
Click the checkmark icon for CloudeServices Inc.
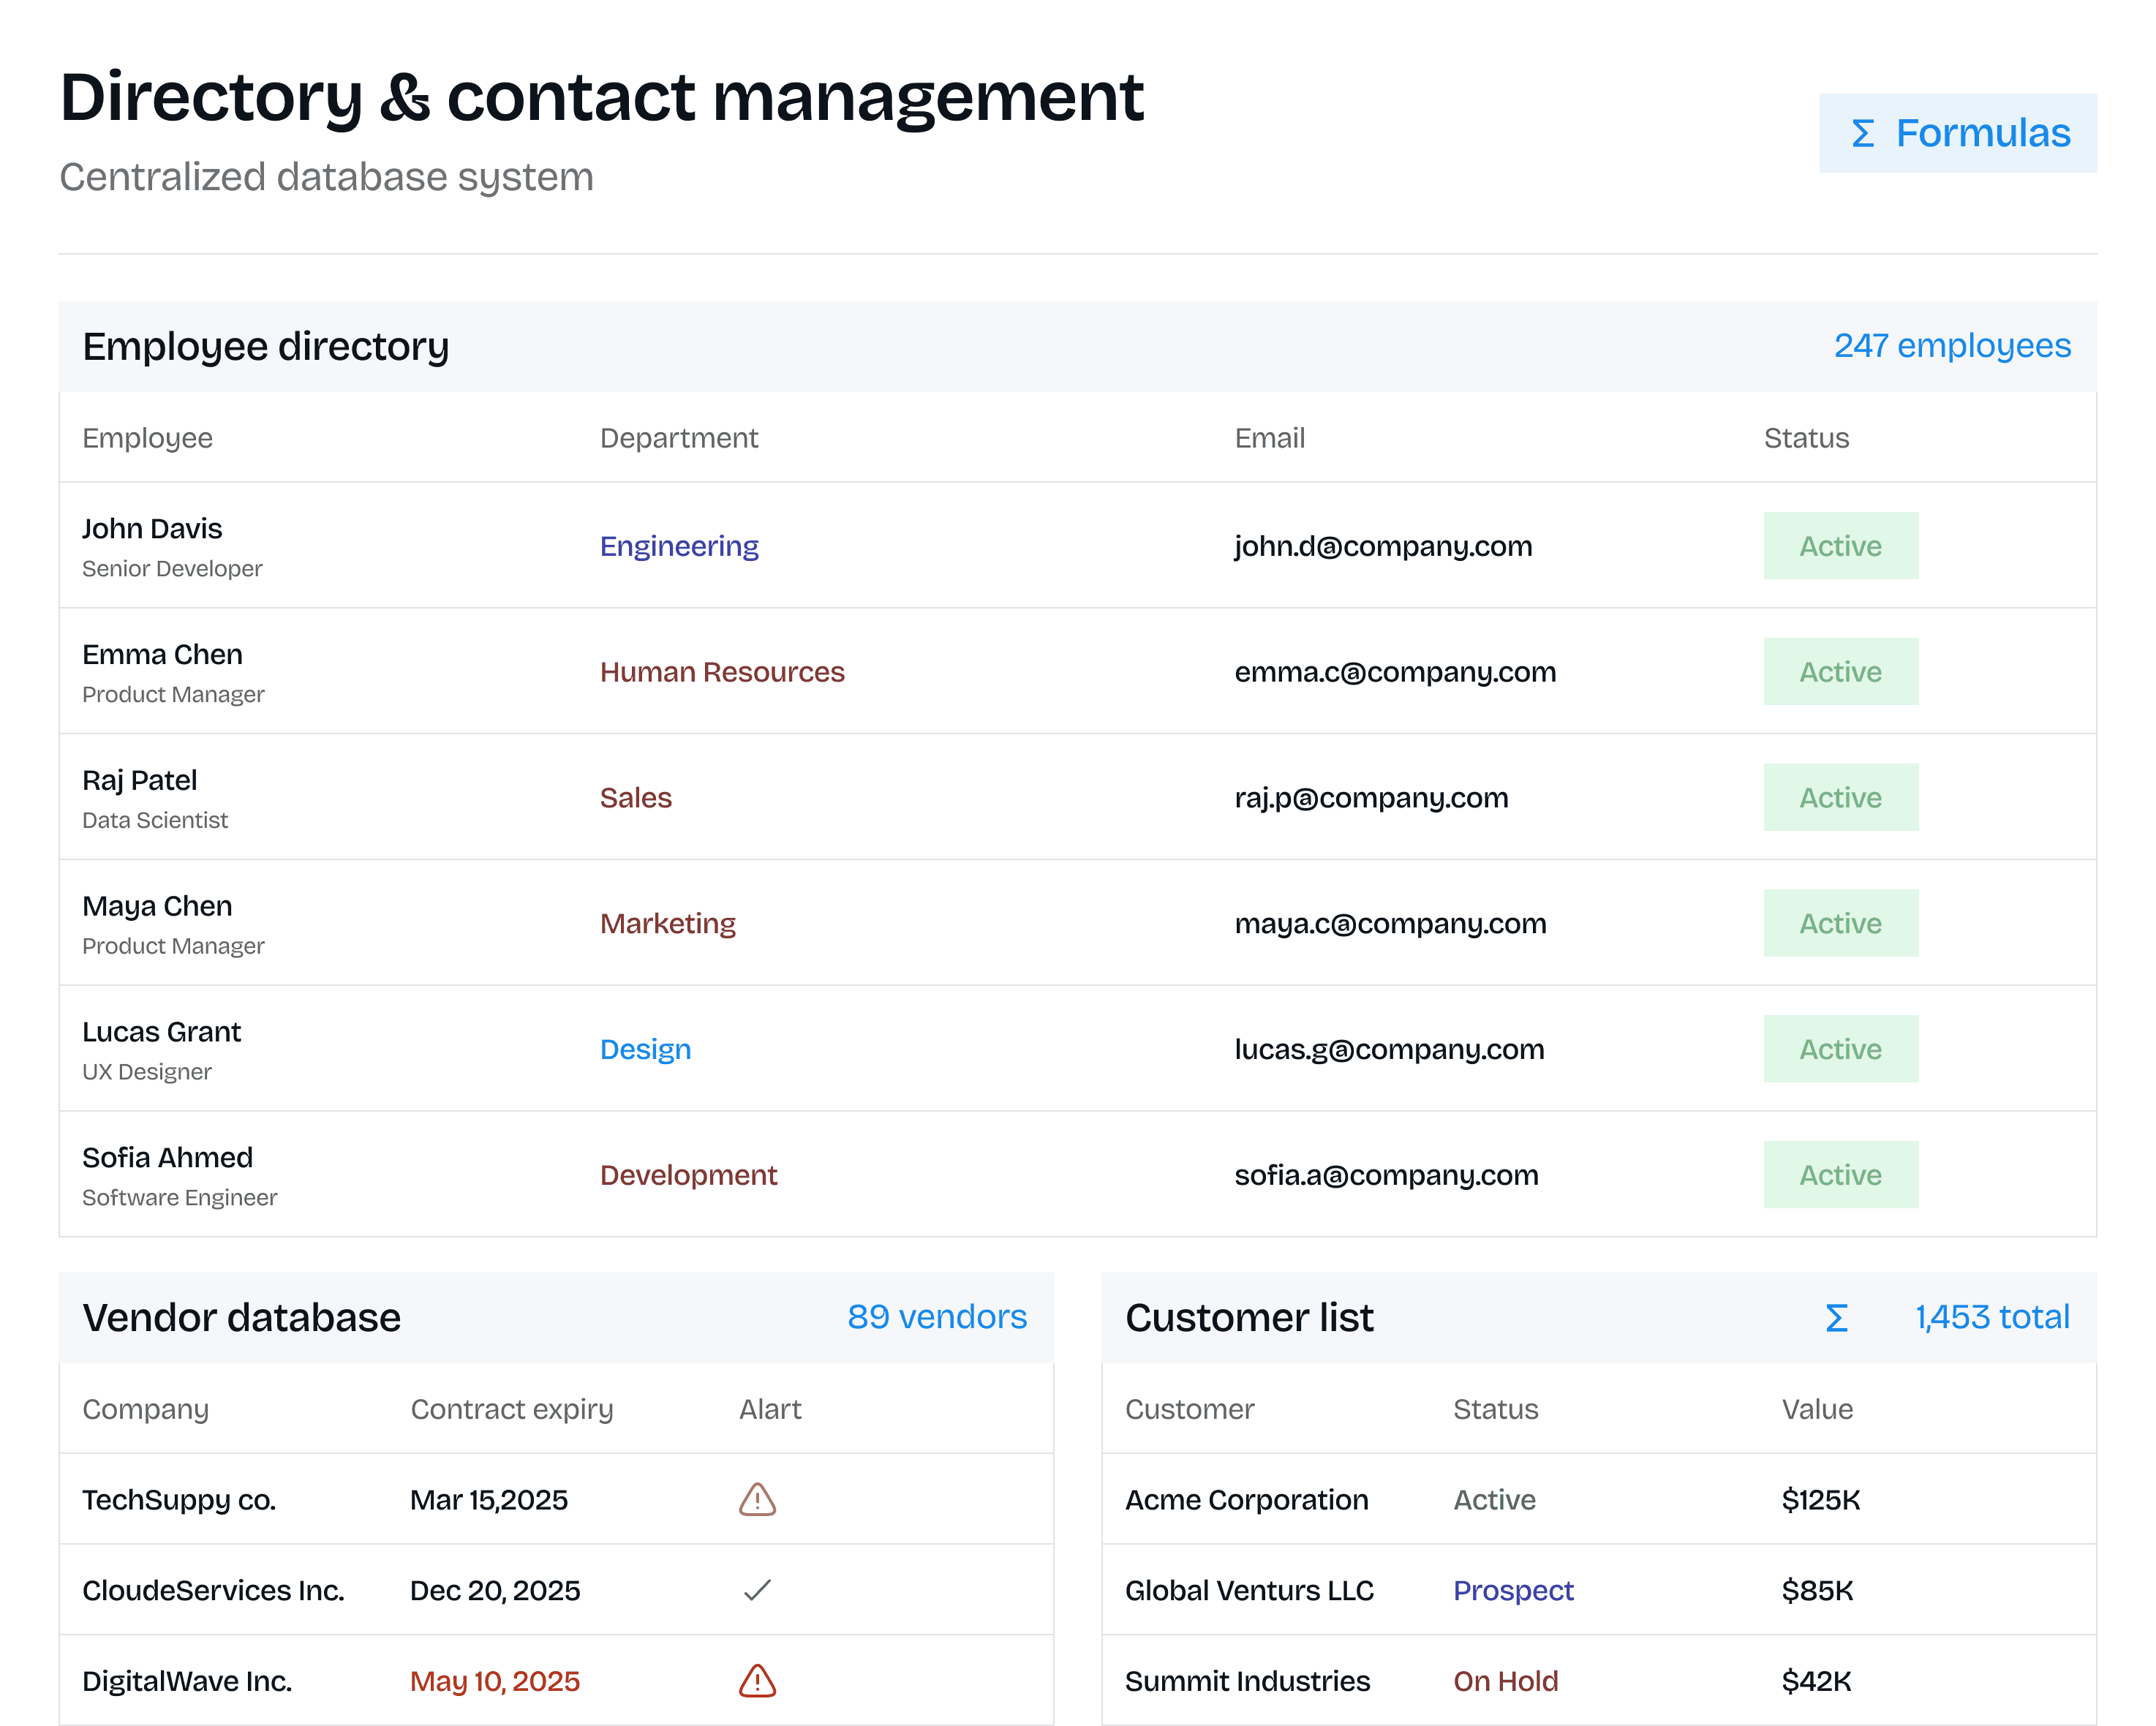[757, 1589]
